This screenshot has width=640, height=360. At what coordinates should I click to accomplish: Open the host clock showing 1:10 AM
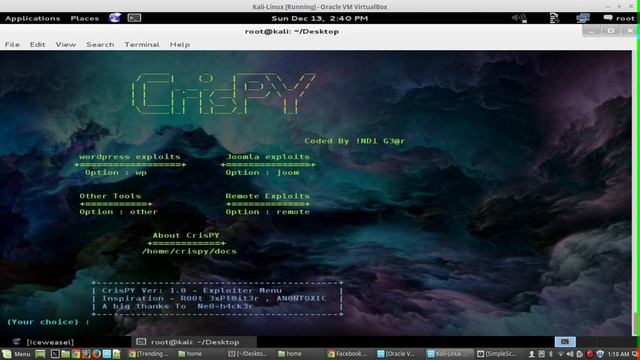pyautogui.click(x=618, y=354)
